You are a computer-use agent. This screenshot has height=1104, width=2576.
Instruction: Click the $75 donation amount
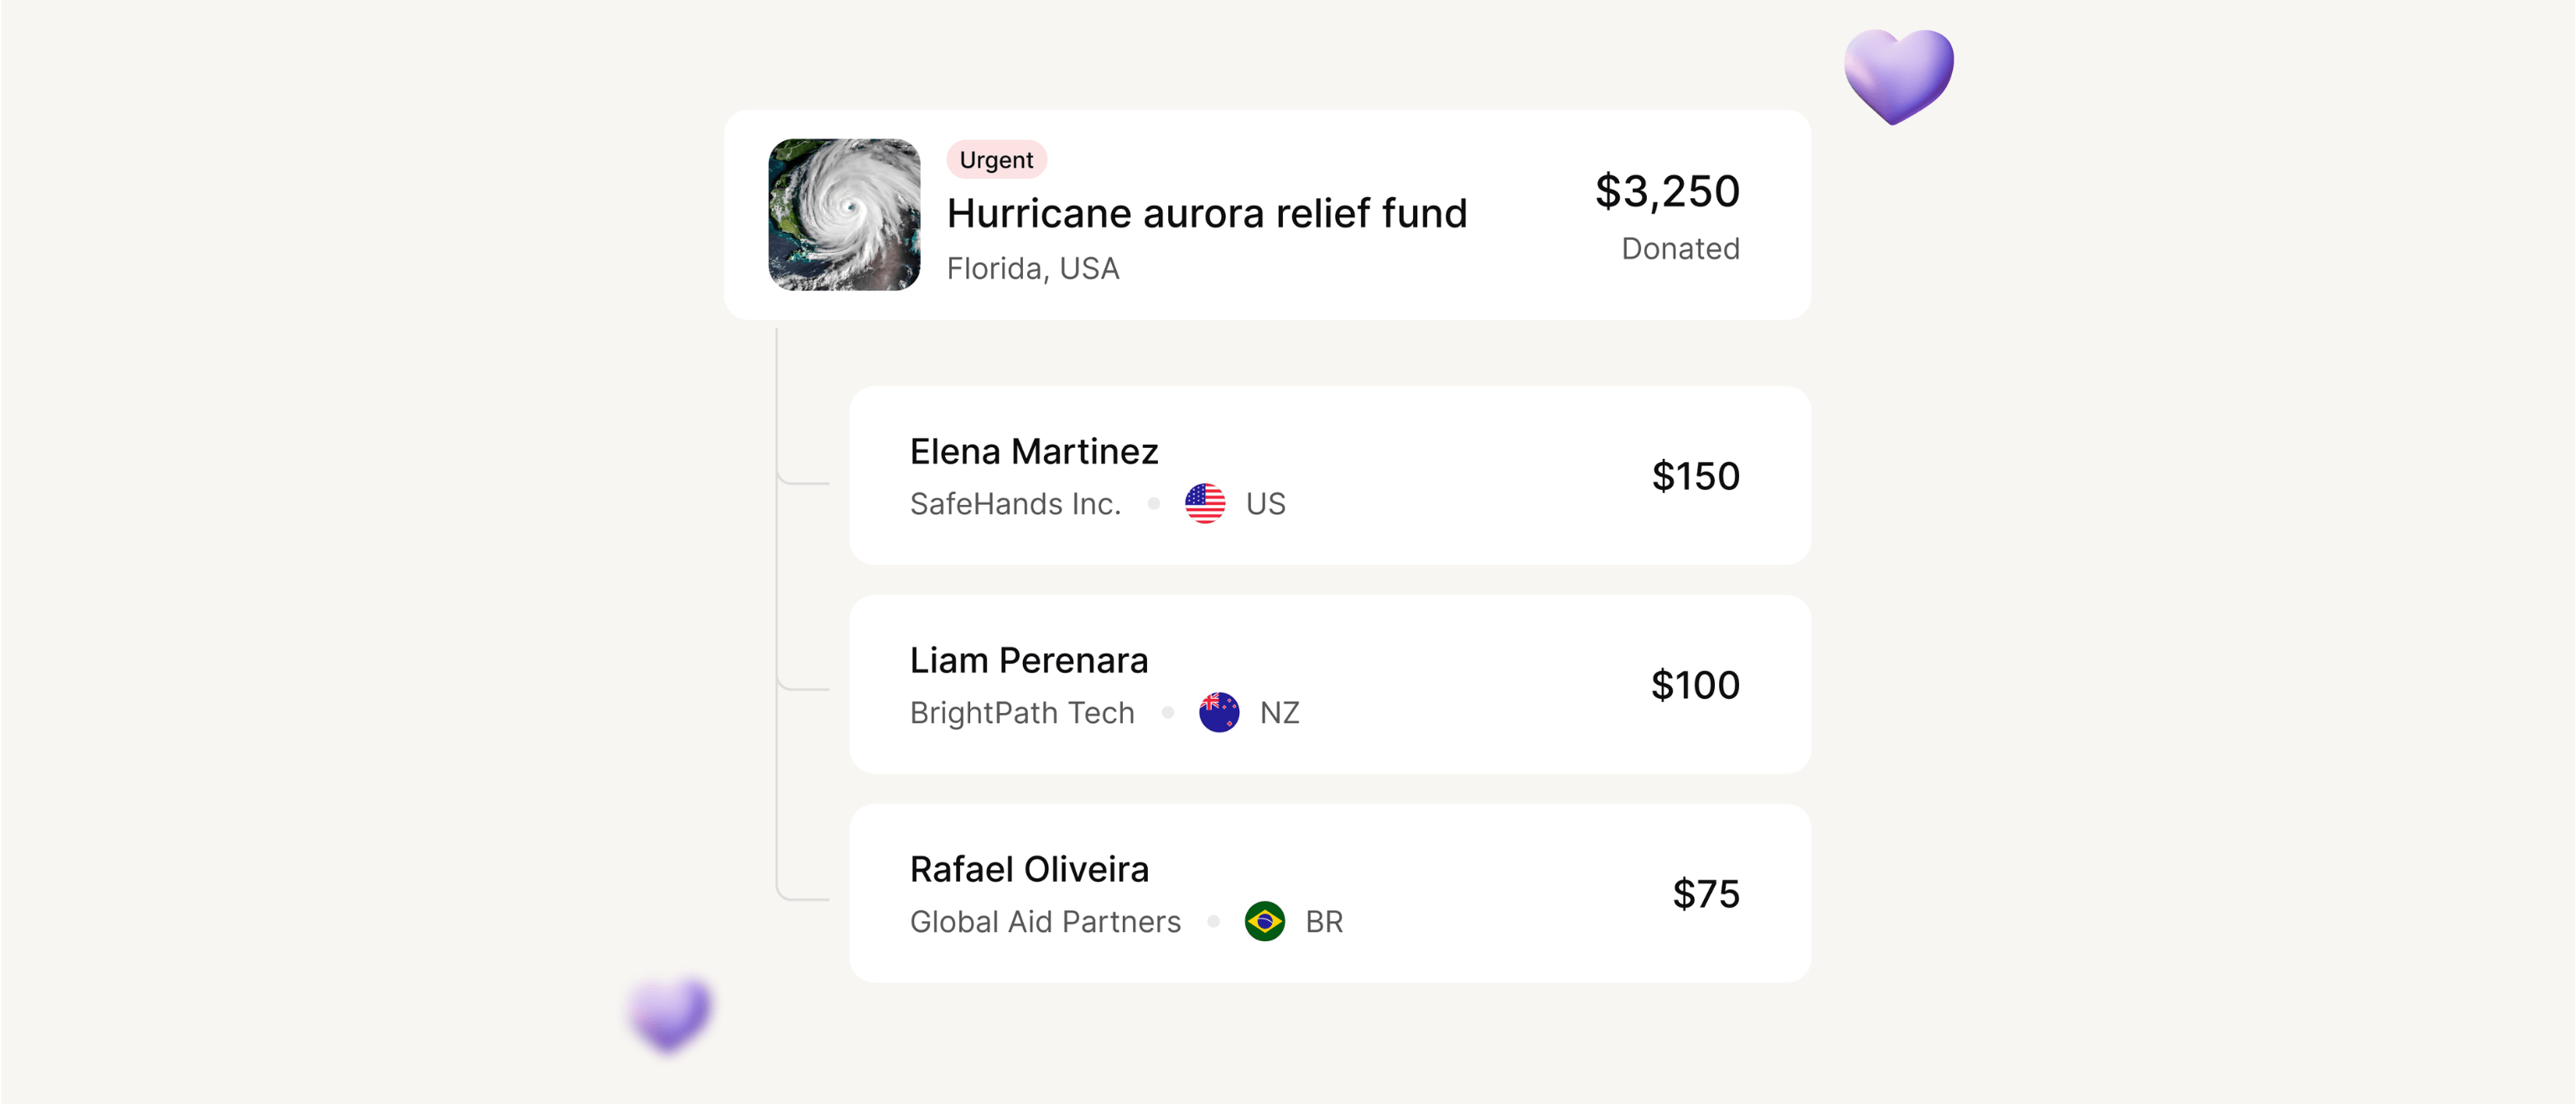pyautogui.click(x=1705, y=894)
